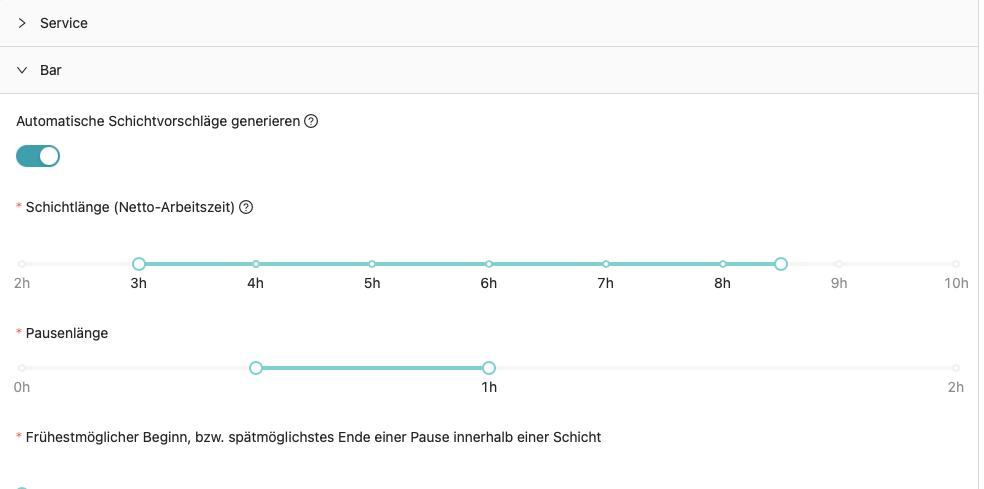Select the 9h mark on Schichtlänge slider
Screen dimensions: 984x489
[x=839, y=264]
